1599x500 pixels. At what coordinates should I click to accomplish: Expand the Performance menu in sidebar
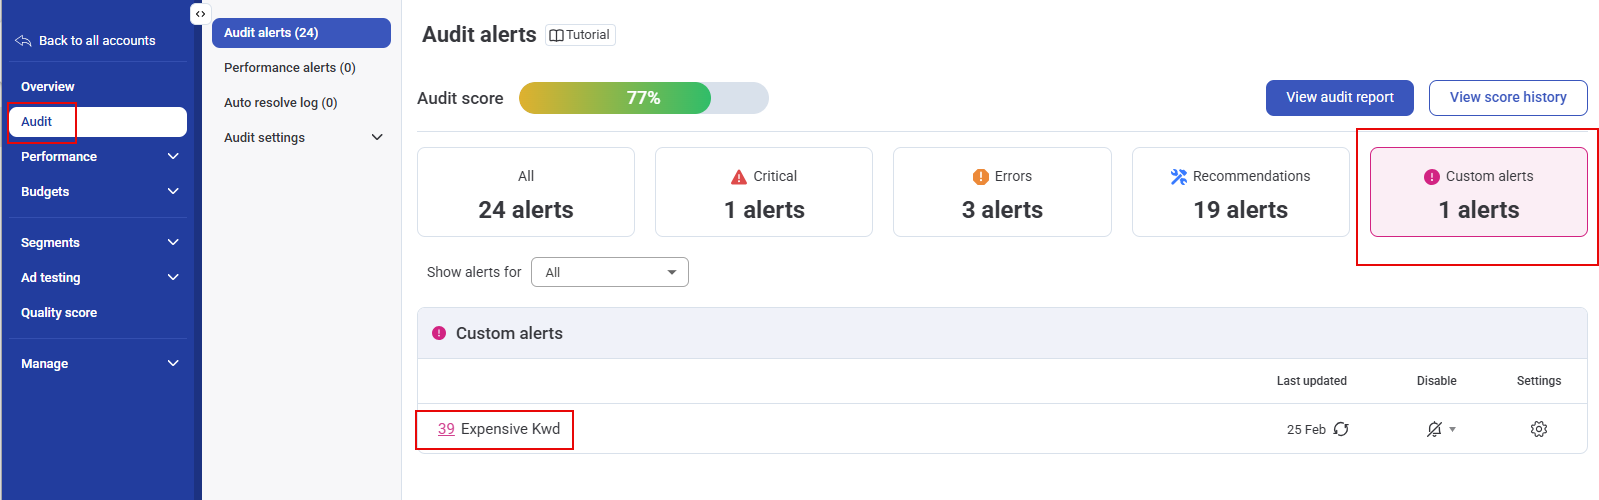173,156
